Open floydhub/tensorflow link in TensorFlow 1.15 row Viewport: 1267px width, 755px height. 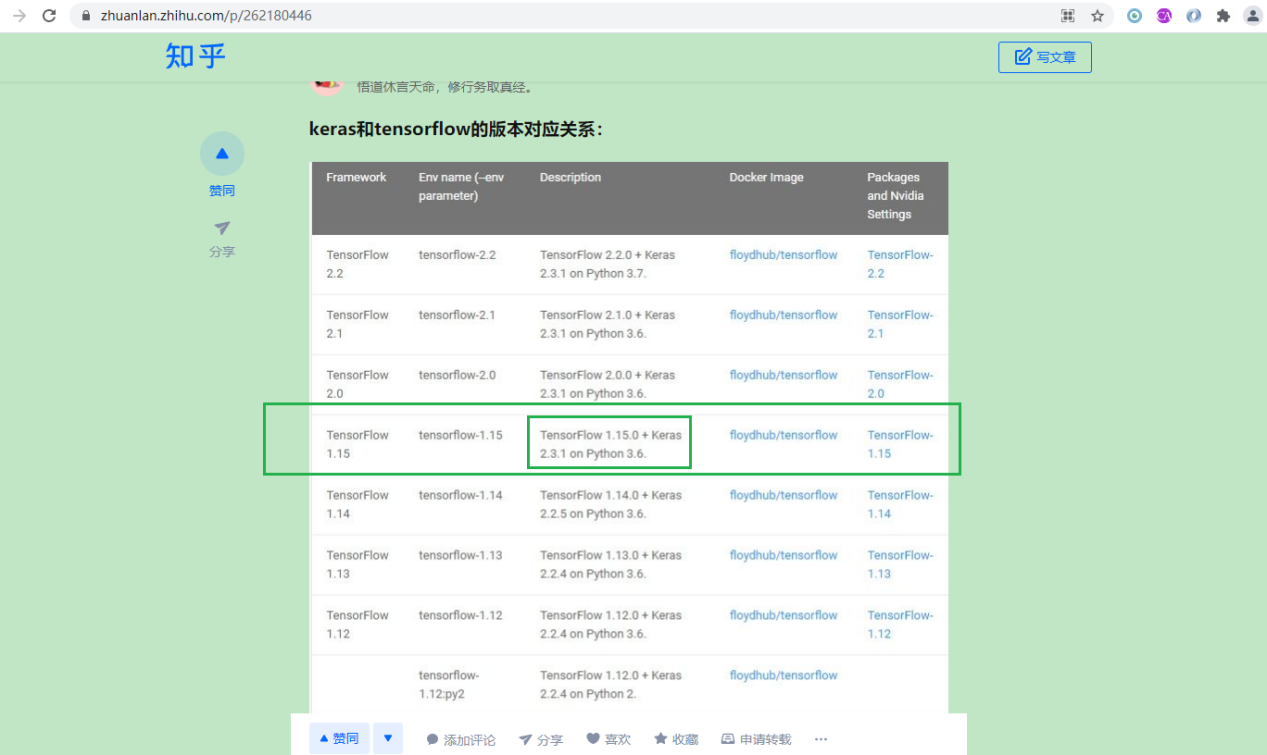783,435
